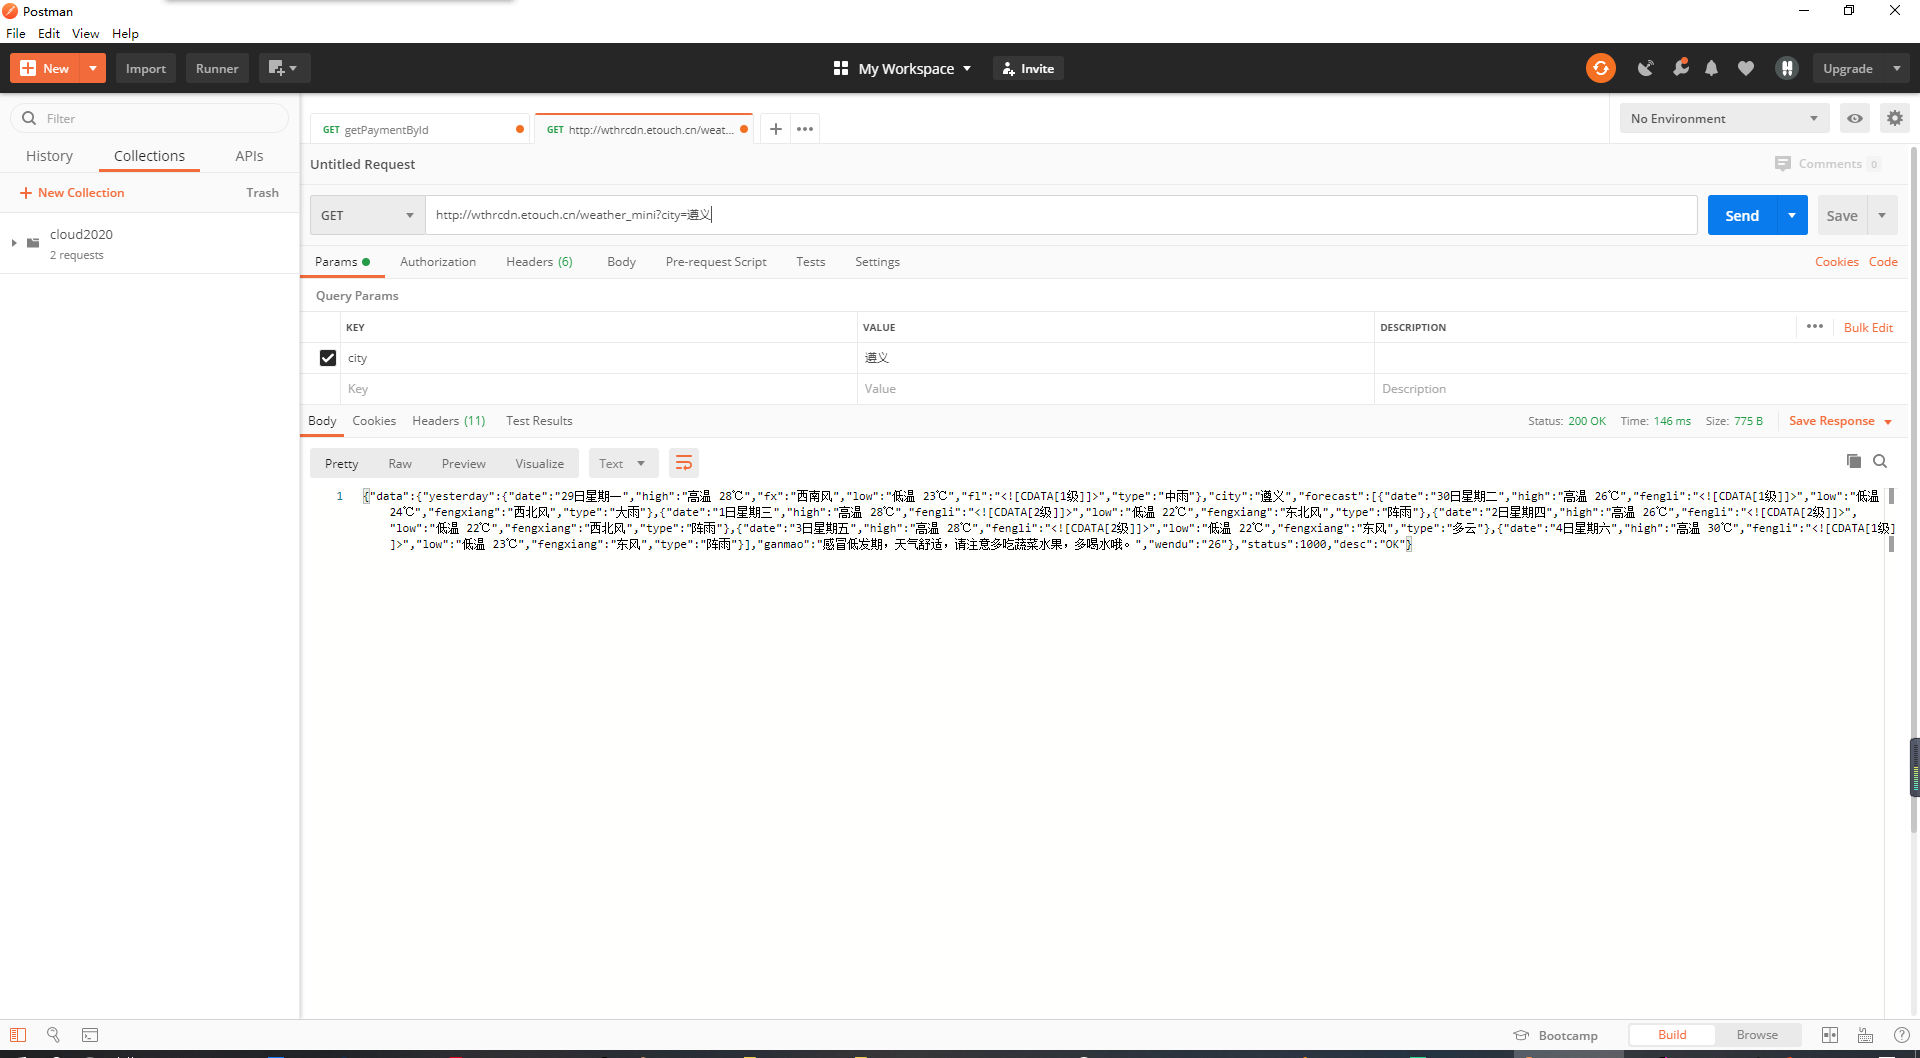Switch to the APIs tab
1920x1058 pixels.
pos(249,156)
